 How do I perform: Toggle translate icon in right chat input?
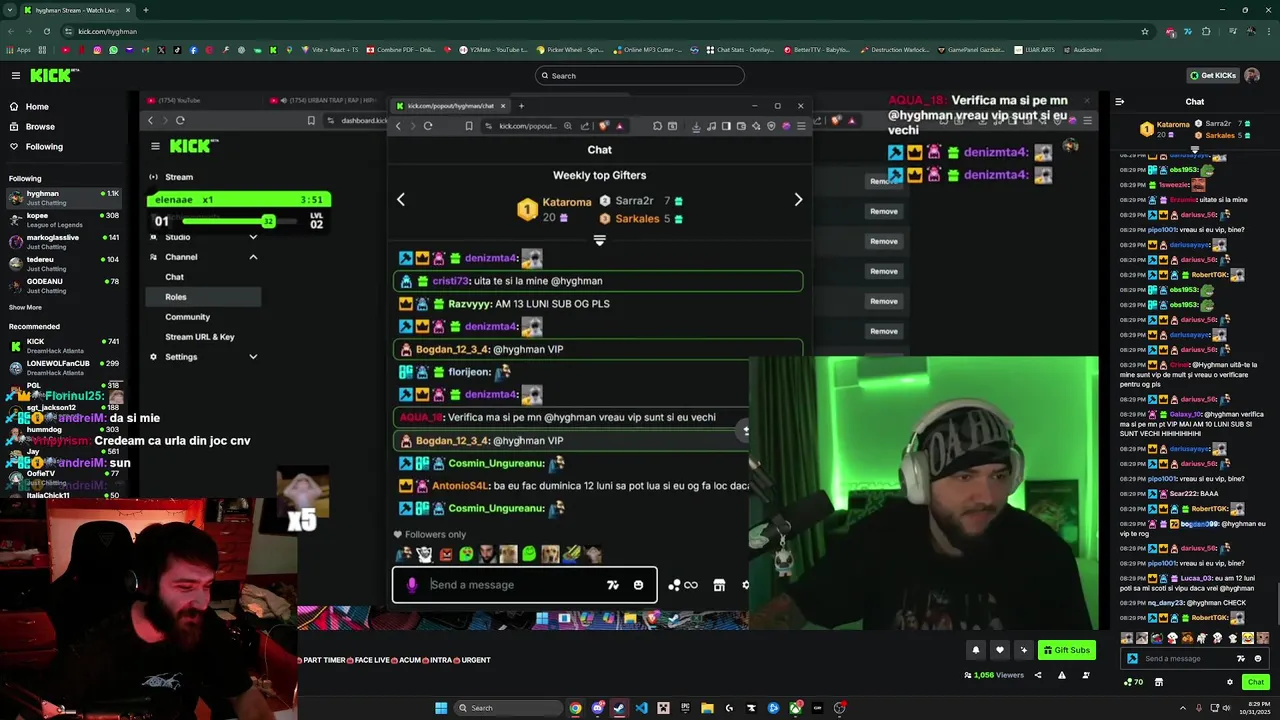[1241, 658]
